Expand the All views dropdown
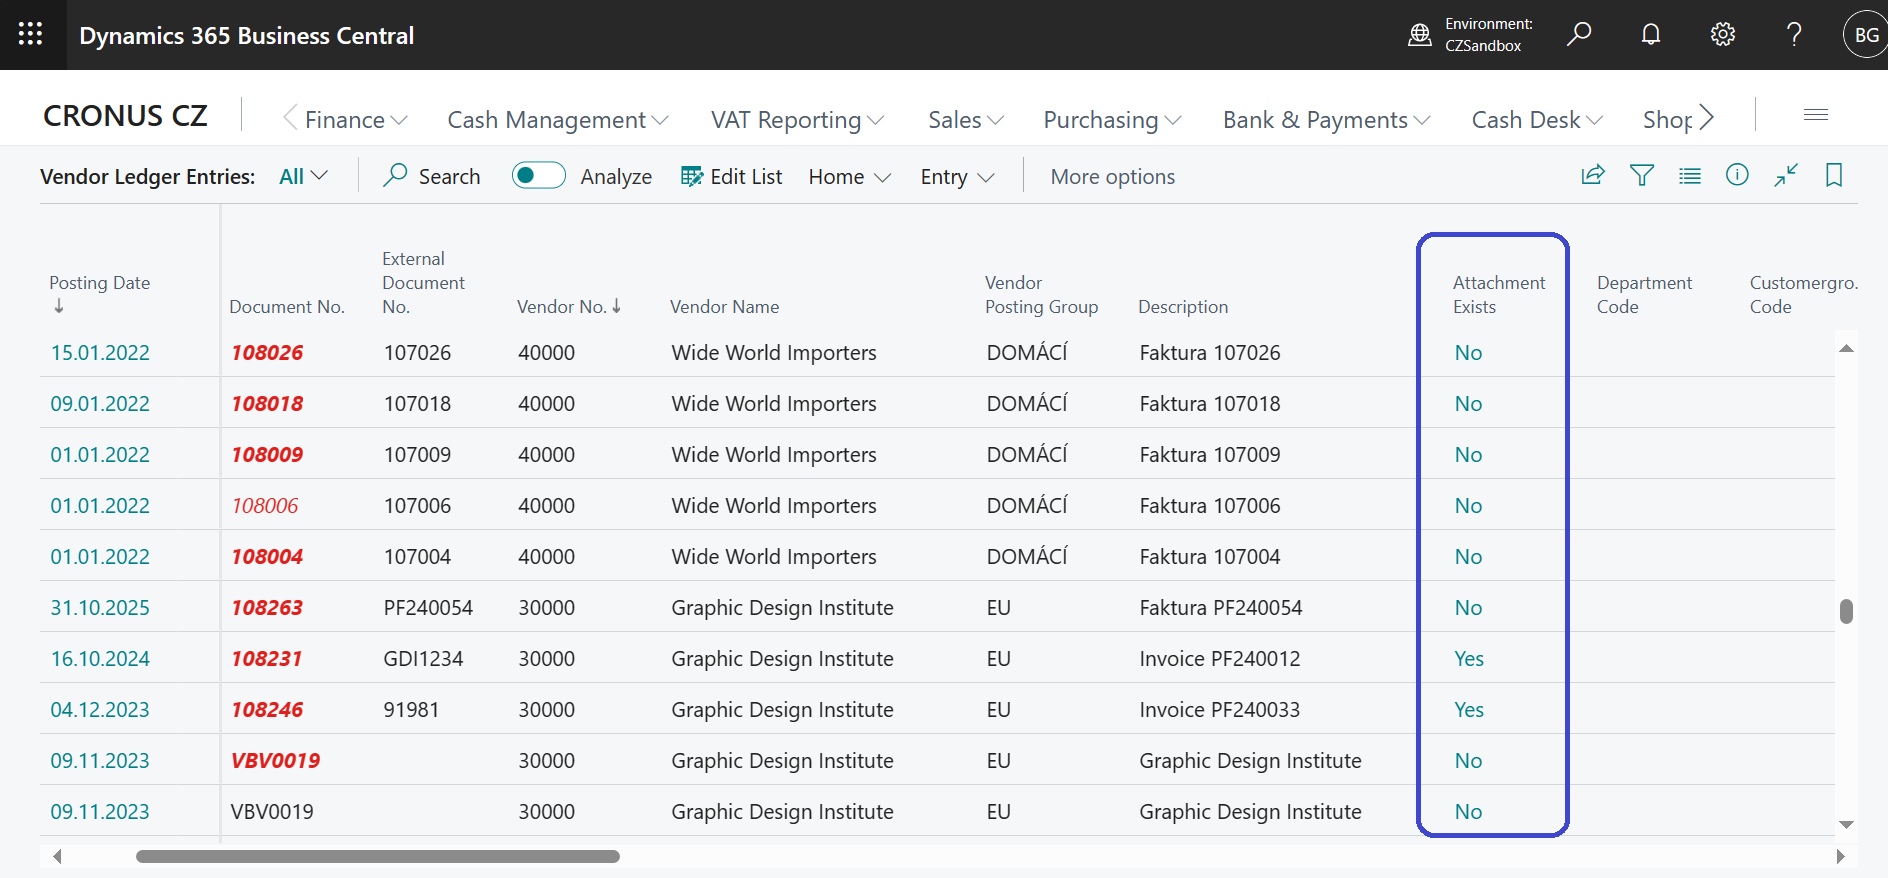The height and width of the screenshot is (878, 1888). (303, 177)
